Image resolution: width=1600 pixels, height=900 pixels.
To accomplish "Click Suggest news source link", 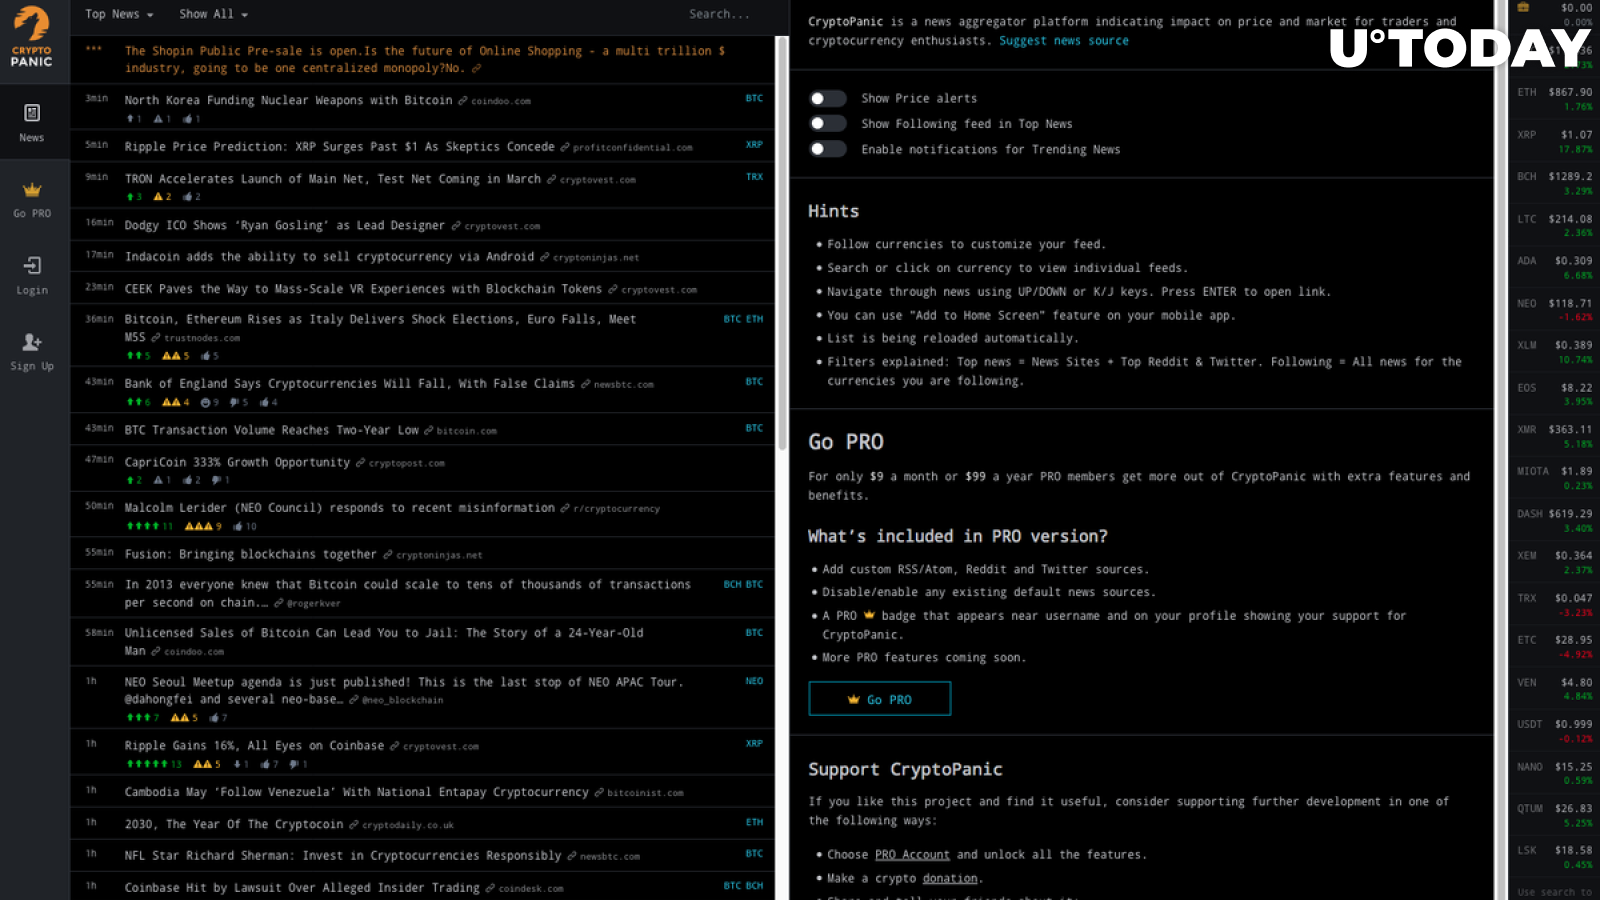I will (1064, 41).
